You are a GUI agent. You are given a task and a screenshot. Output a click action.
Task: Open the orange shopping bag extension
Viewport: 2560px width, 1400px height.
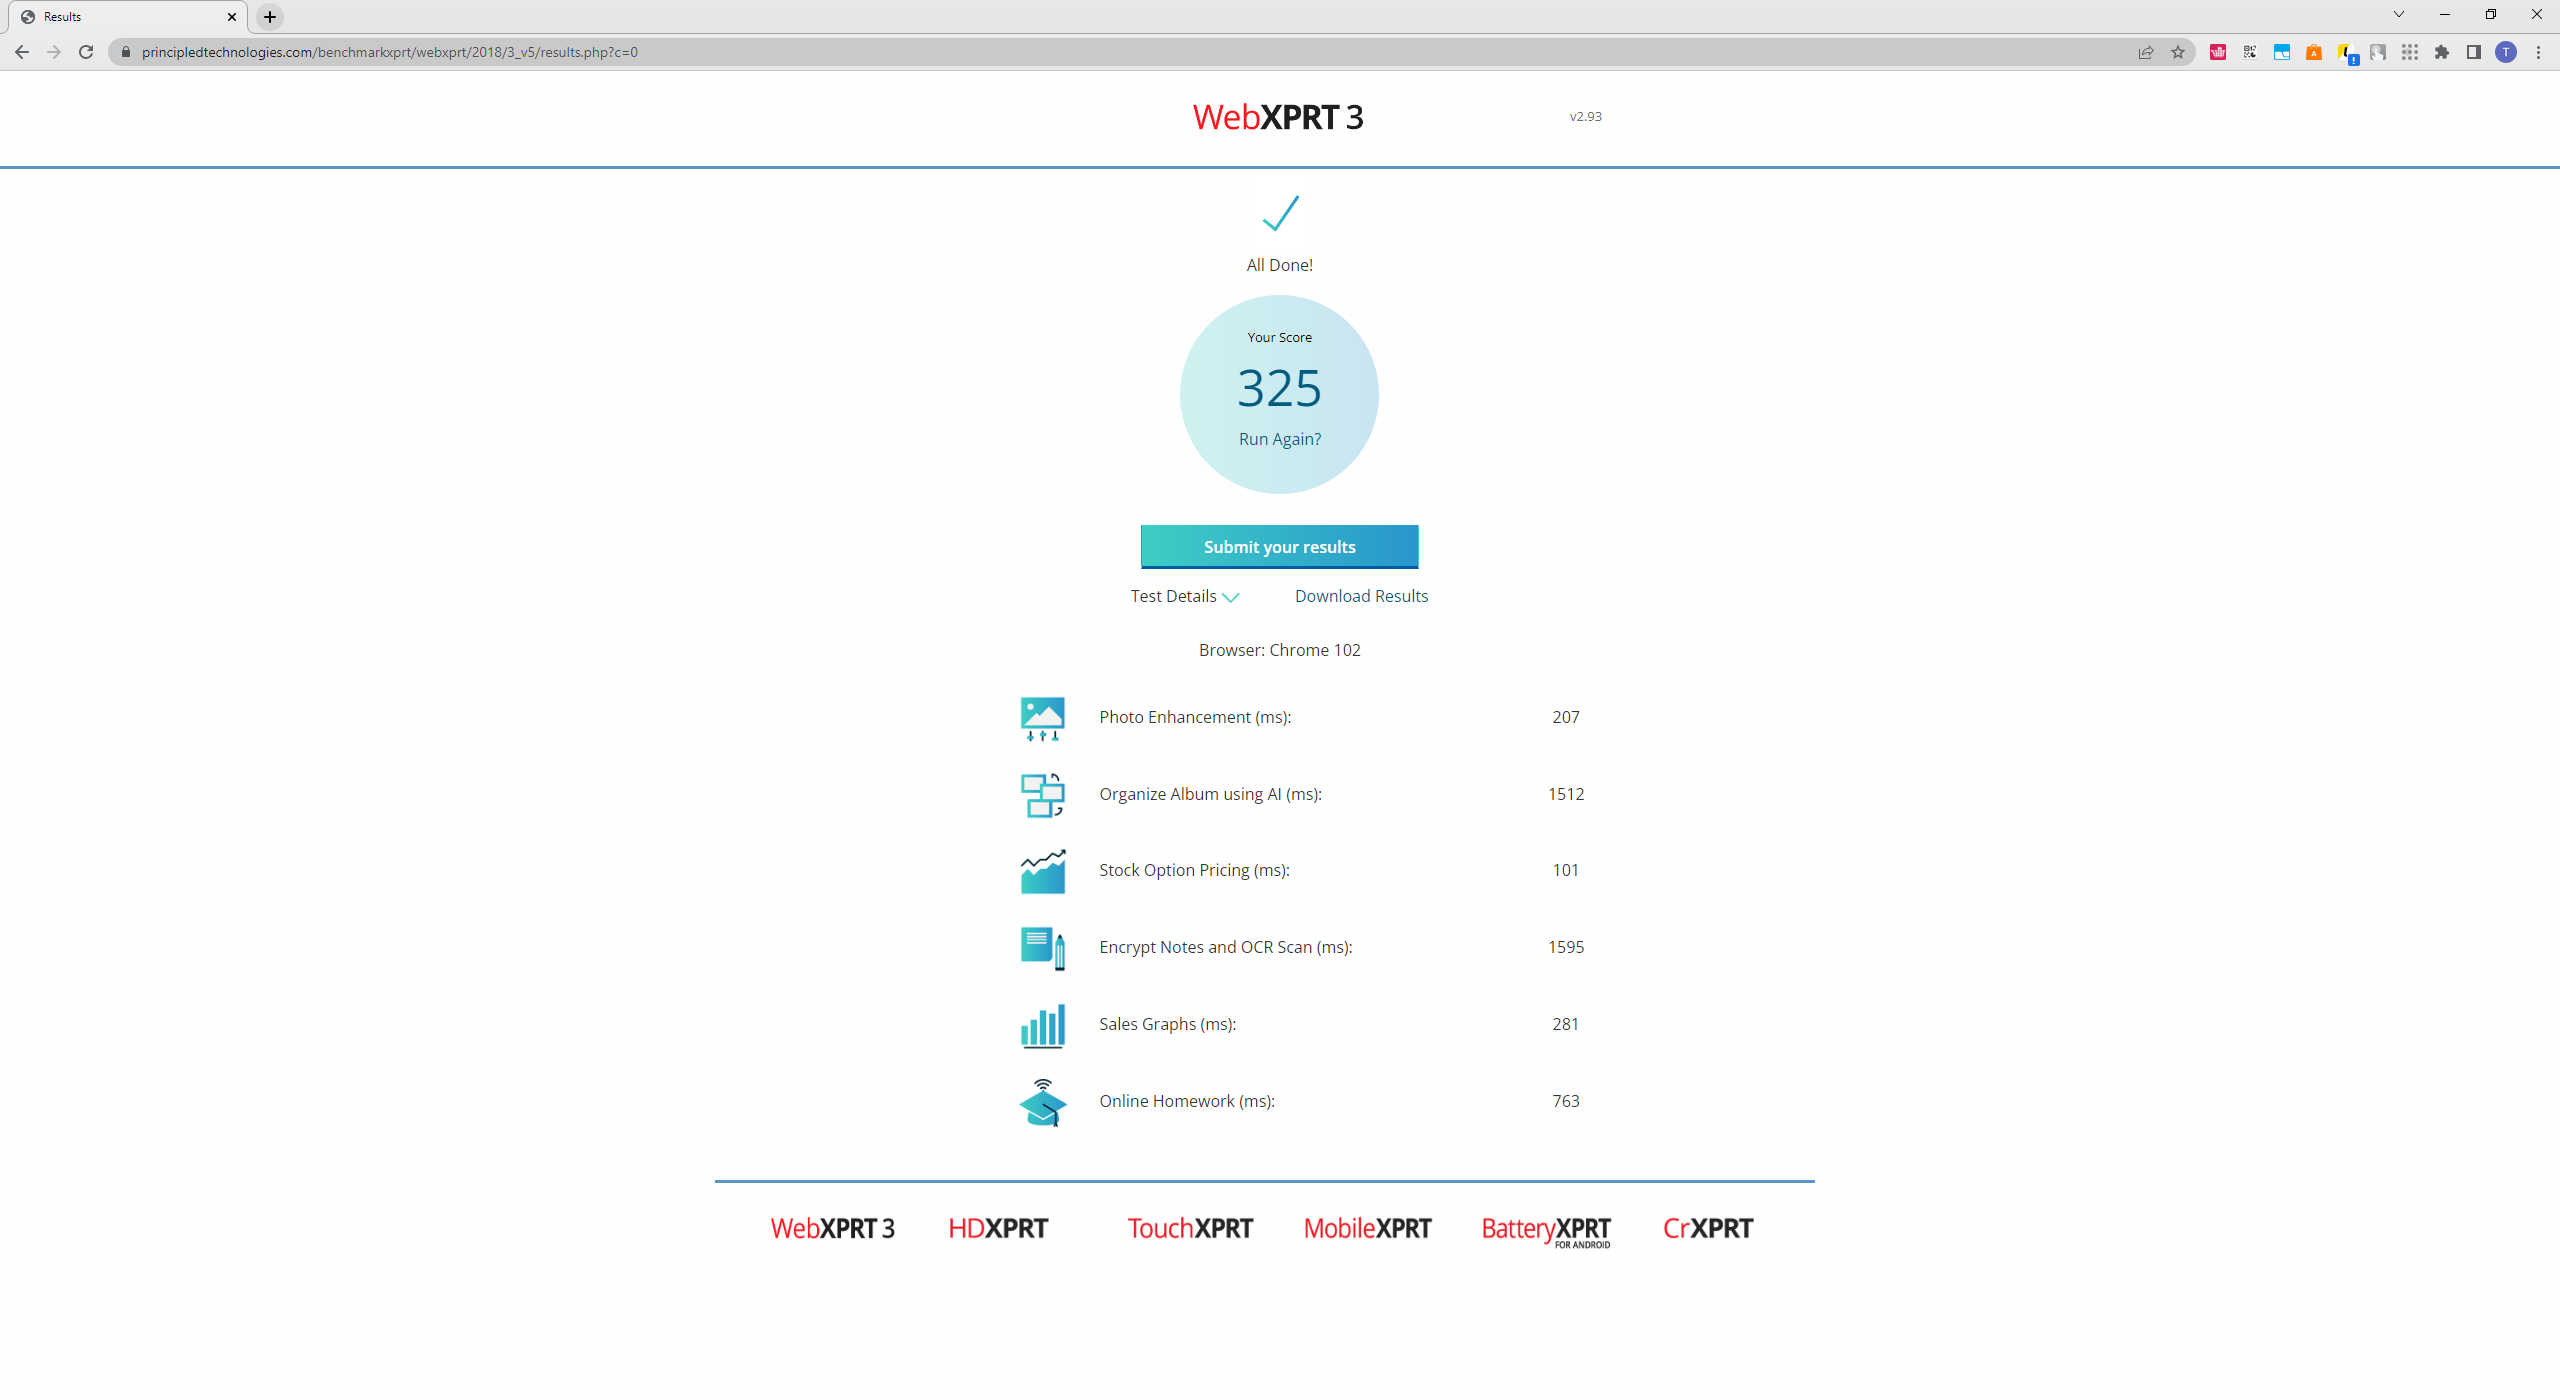(x=2314, y=52)
